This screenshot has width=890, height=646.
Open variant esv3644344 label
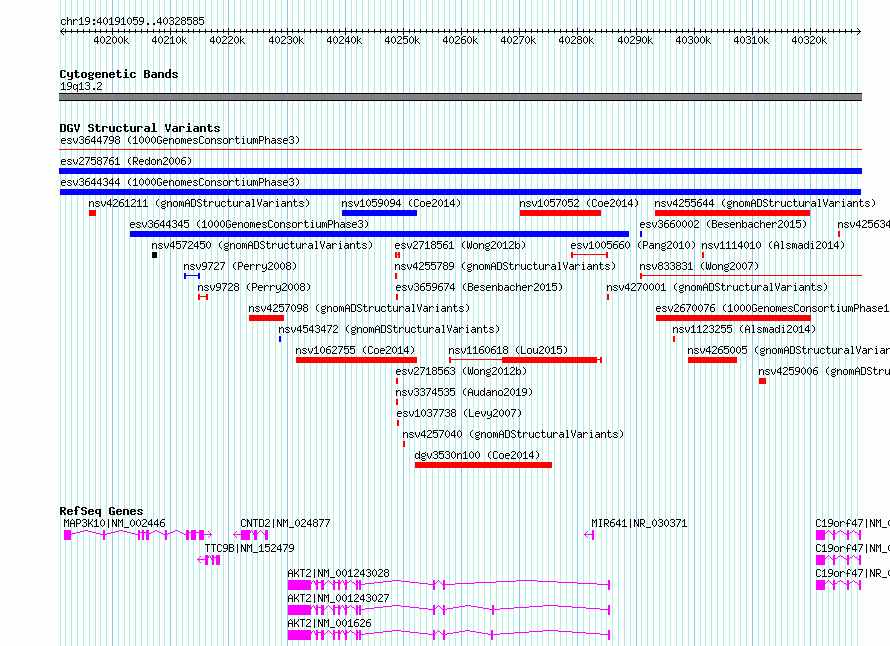pos(180,182)
